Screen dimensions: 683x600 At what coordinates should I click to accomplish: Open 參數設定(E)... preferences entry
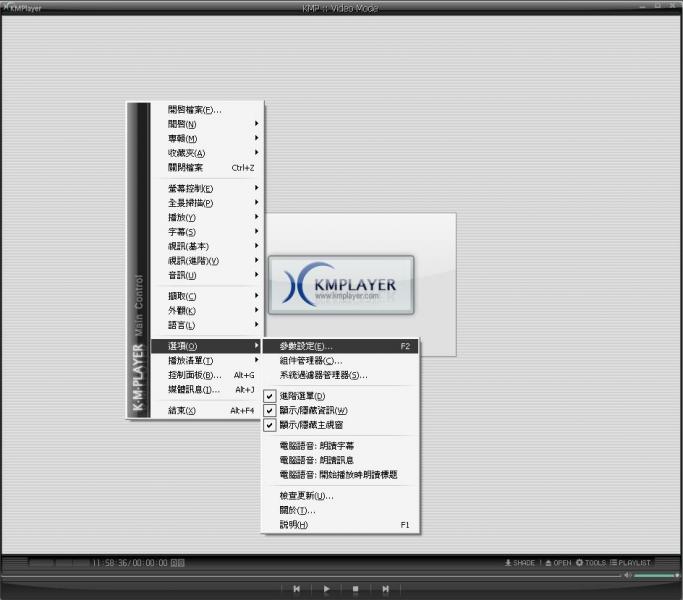[x=340, y=346]
